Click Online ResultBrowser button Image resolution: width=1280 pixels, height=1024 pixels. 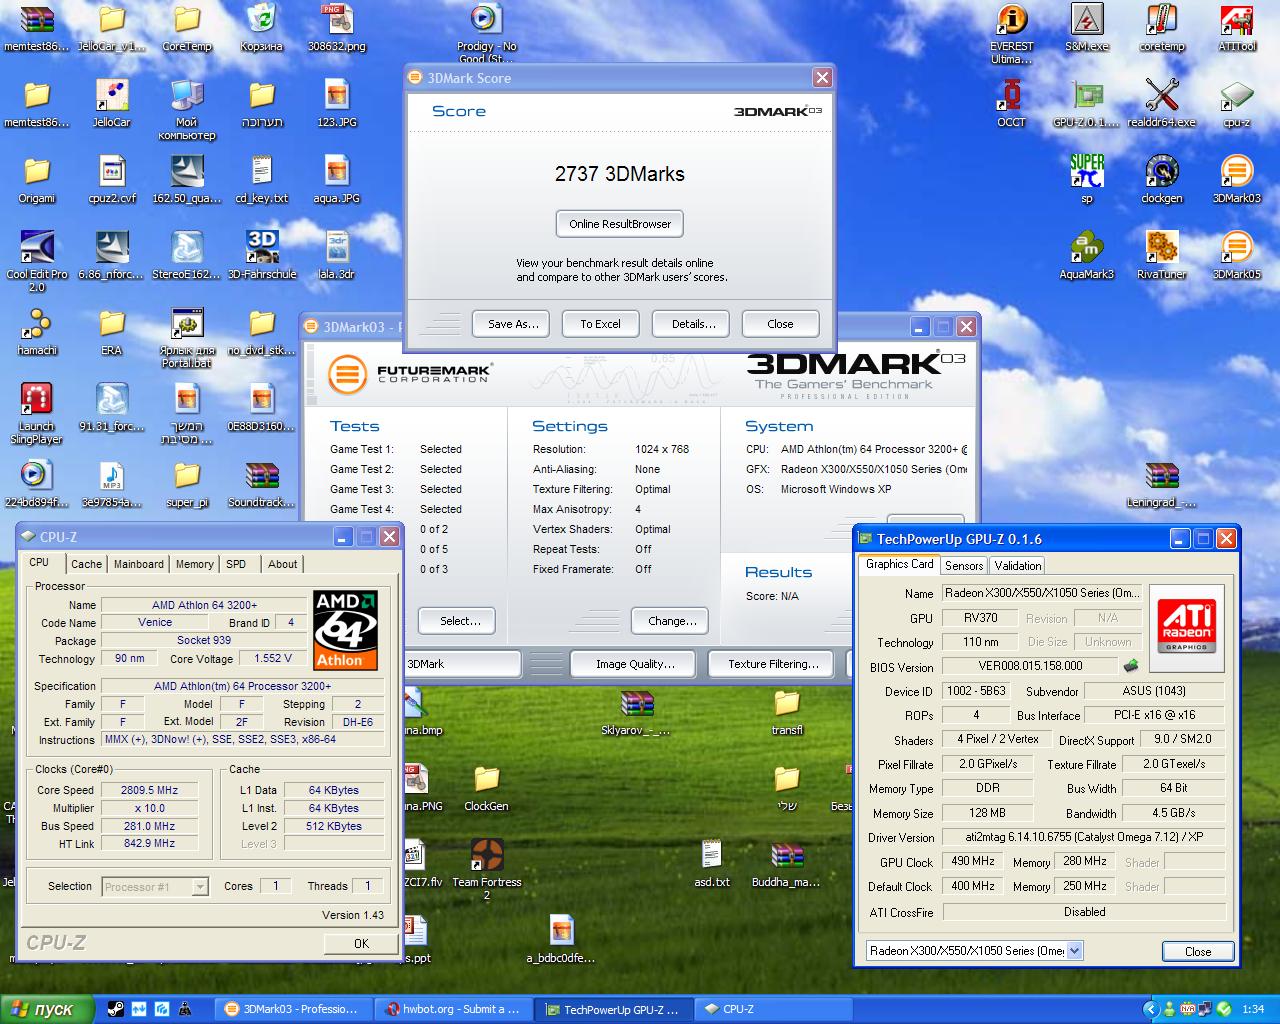click(620, 224)
